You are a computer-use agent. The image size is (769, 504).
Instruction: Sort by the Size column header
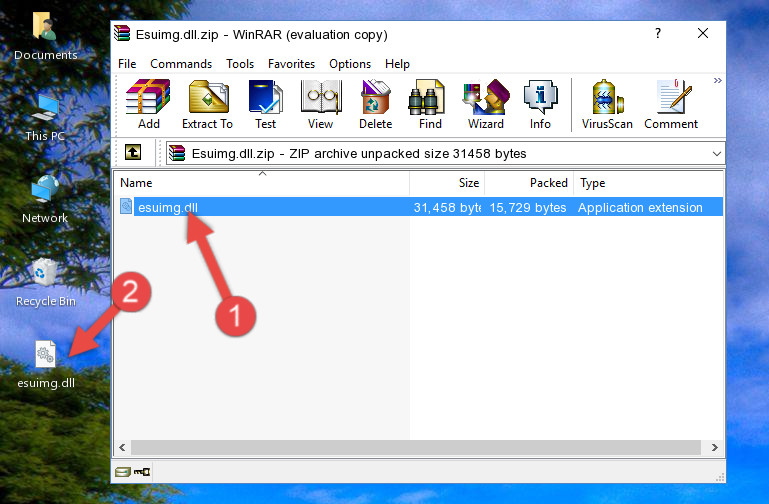click(x=447, y=183)
